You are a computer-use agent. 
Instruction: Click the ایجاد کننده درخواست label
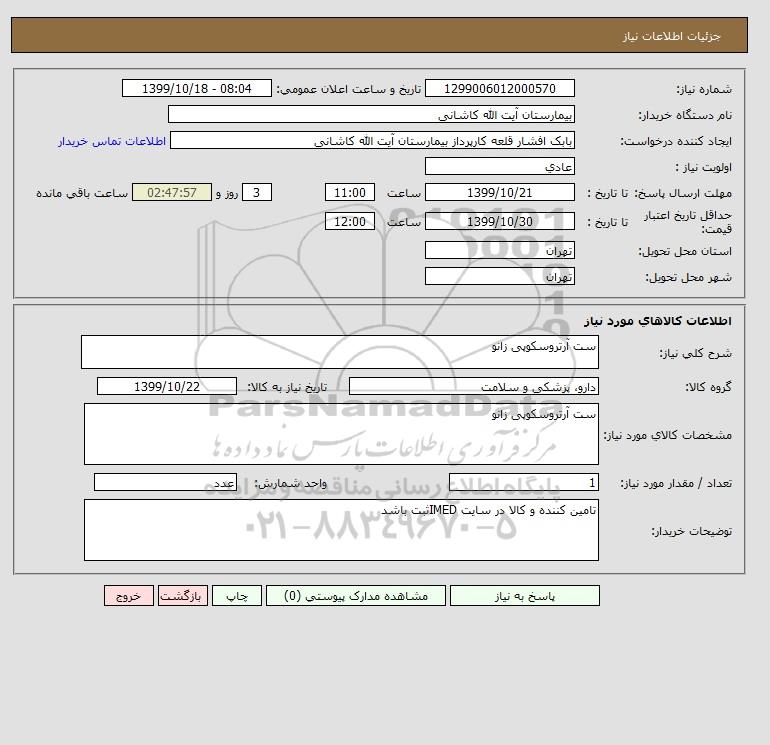click(676, 141)
